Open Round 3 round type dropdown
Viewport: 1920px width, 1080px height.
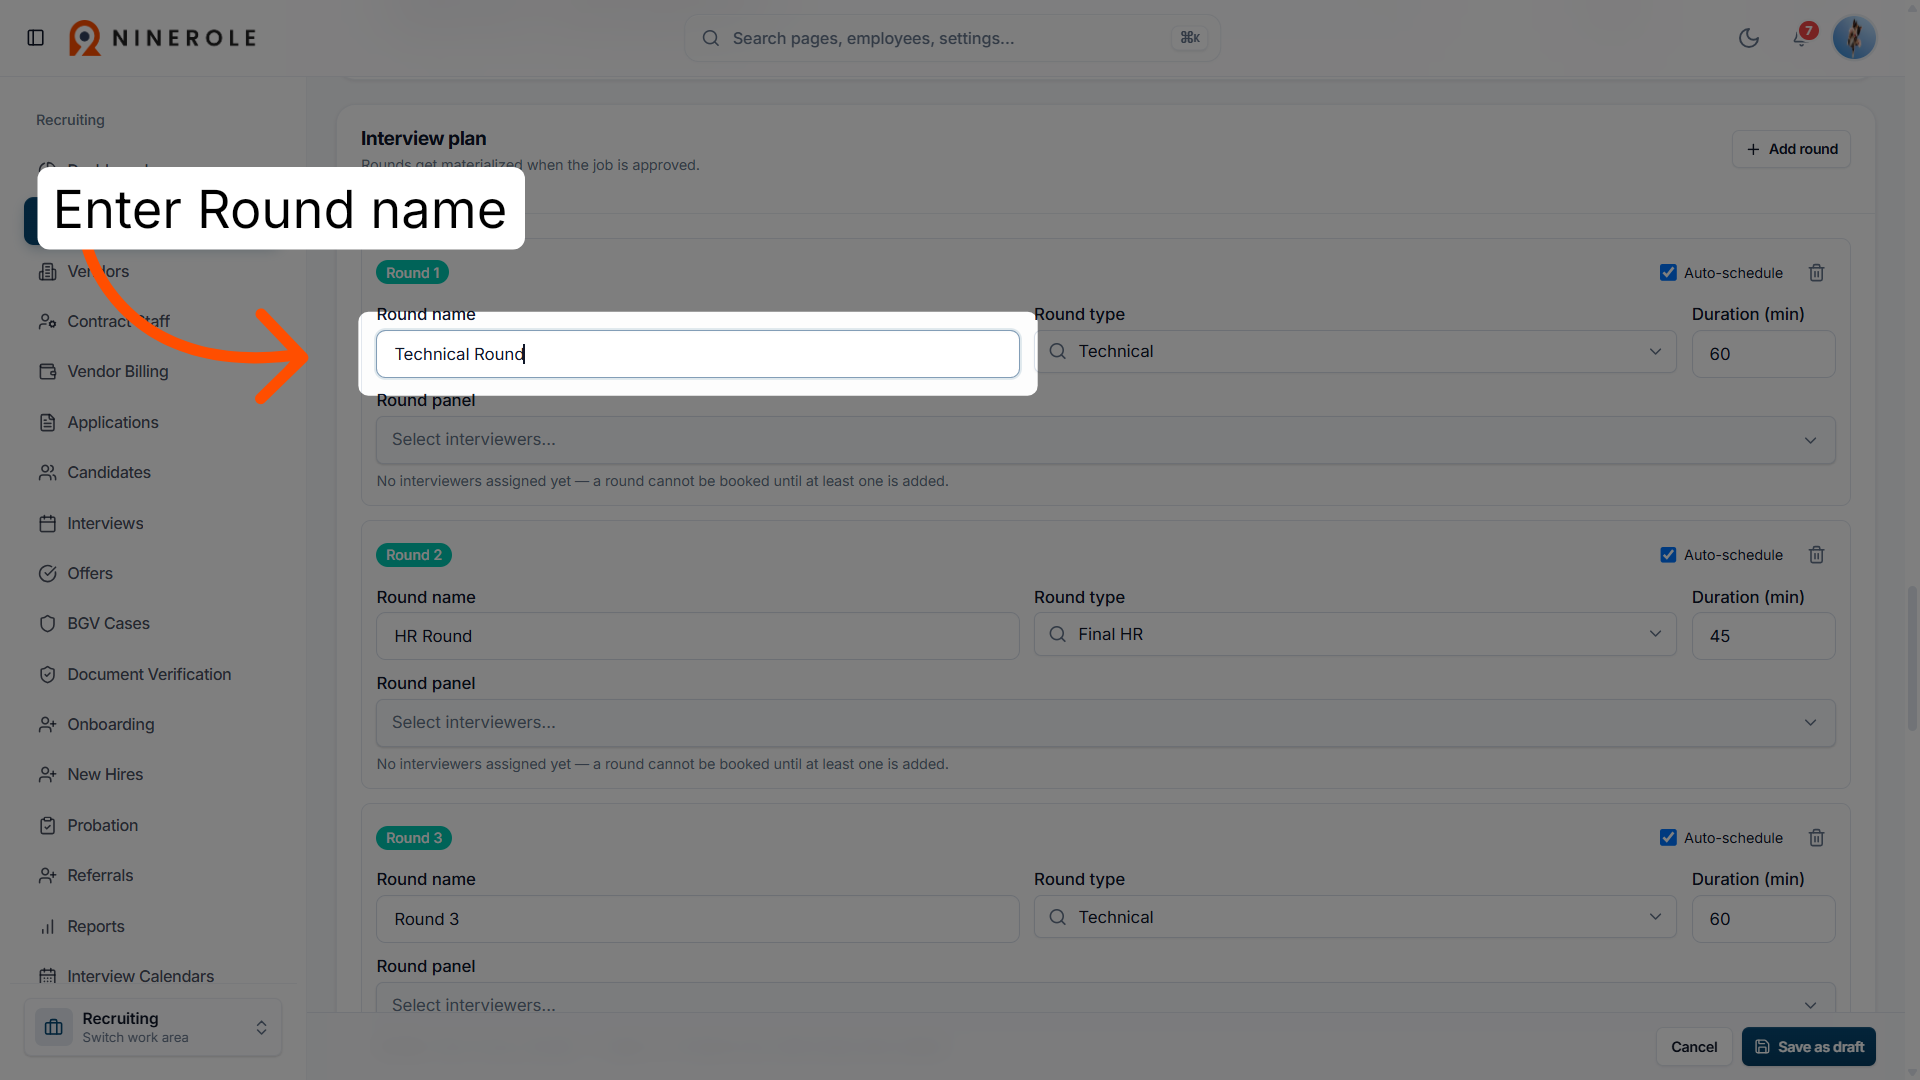click(x=1355, y=918)
